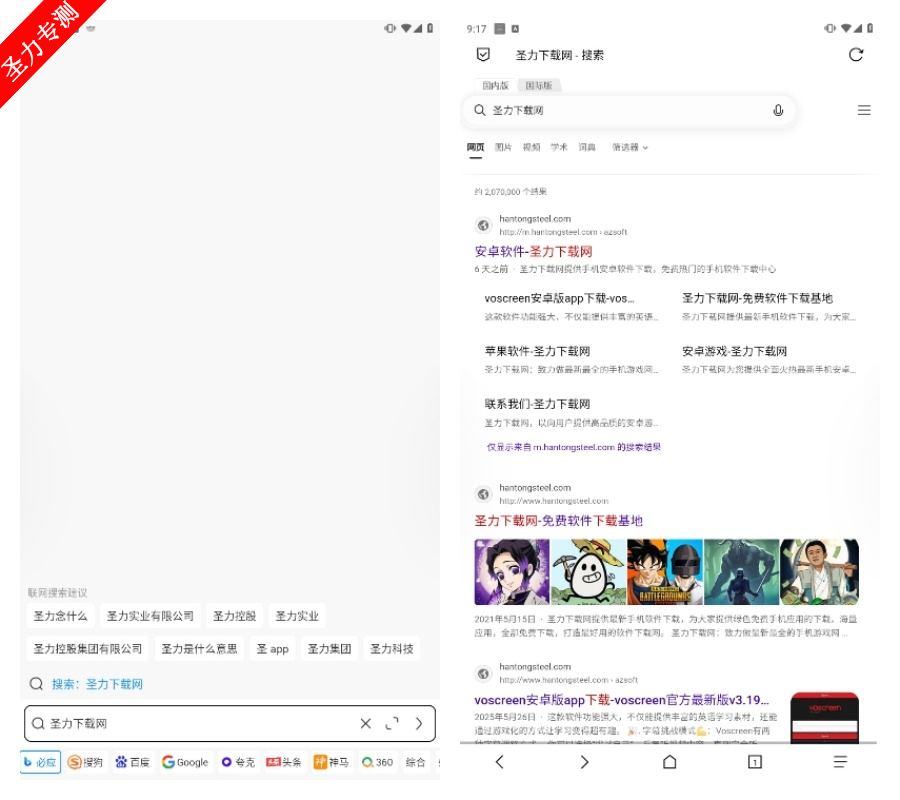Clear the left search box text

[x=366, y=723]
